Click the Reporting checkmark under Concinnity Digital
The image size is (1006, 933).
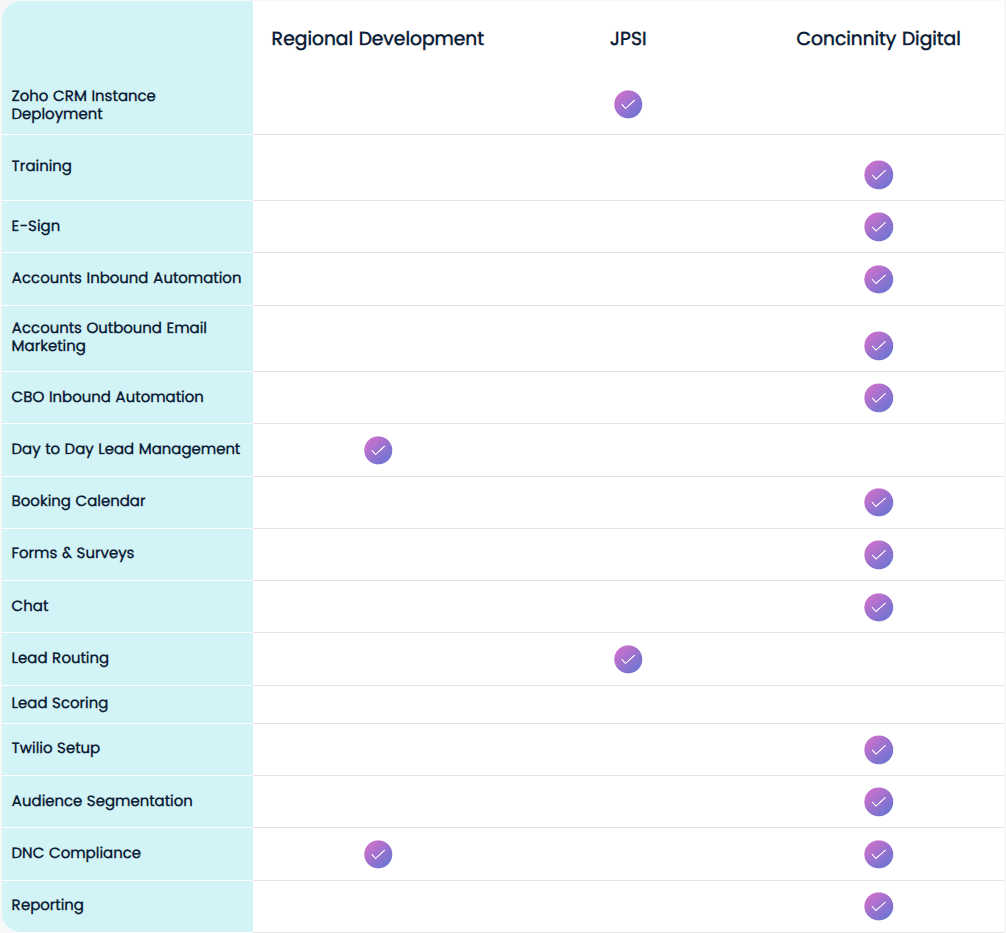tap(878, 906)
